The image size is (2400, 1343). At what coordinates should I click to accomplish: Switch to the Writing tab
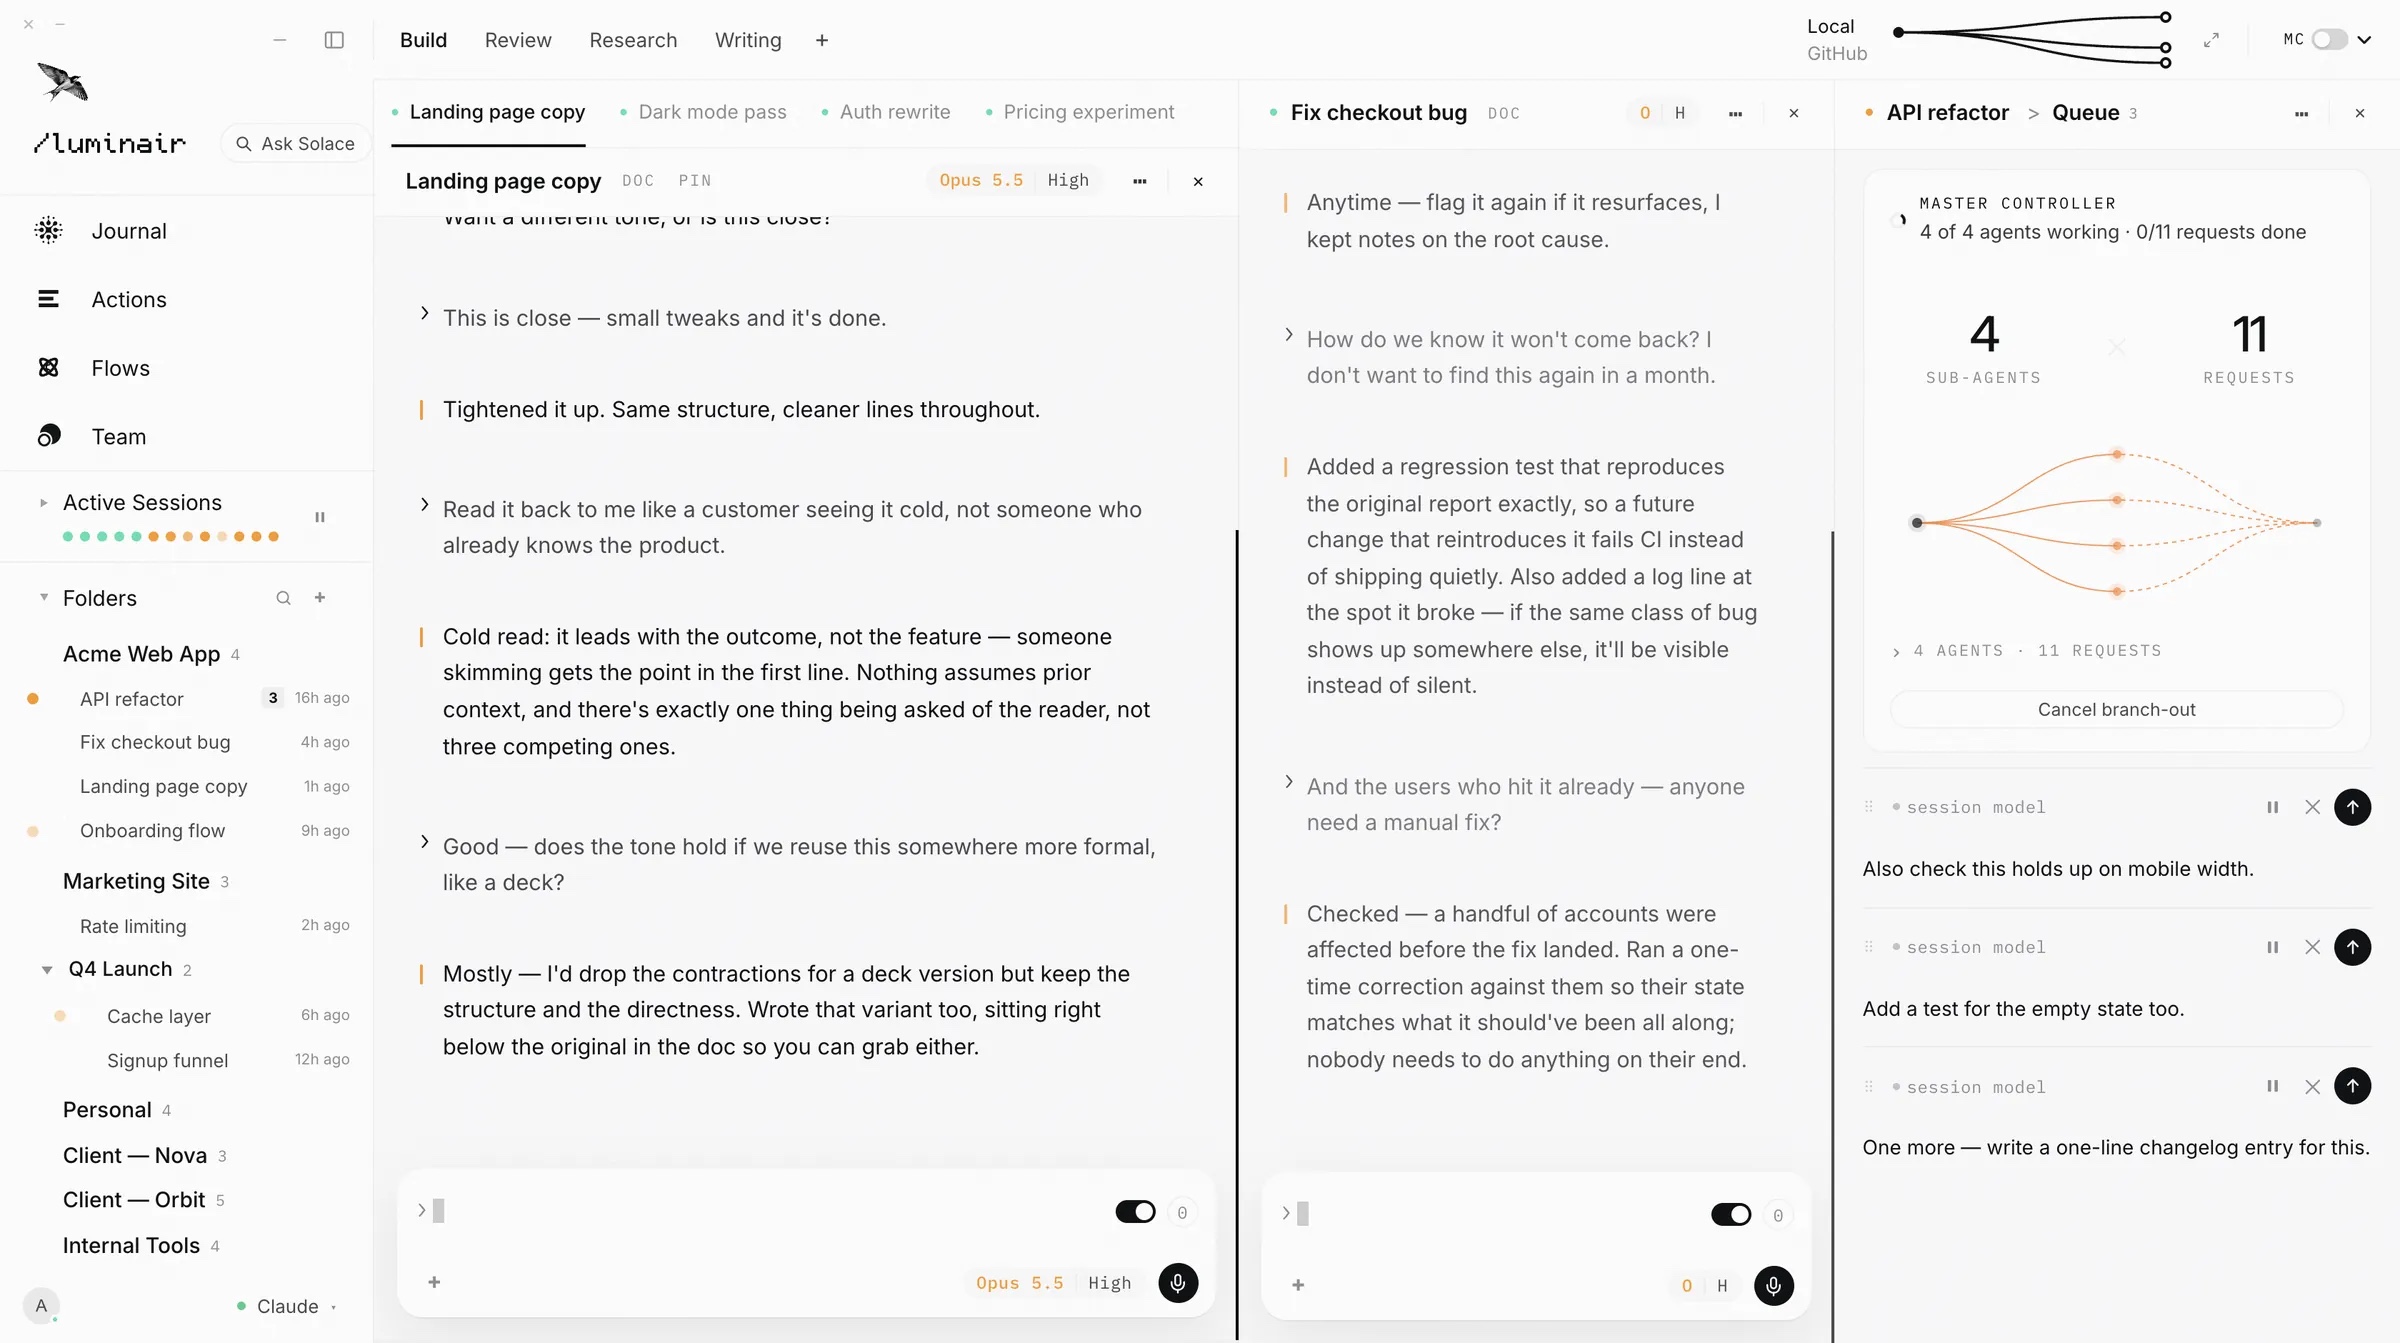[748, 40]
